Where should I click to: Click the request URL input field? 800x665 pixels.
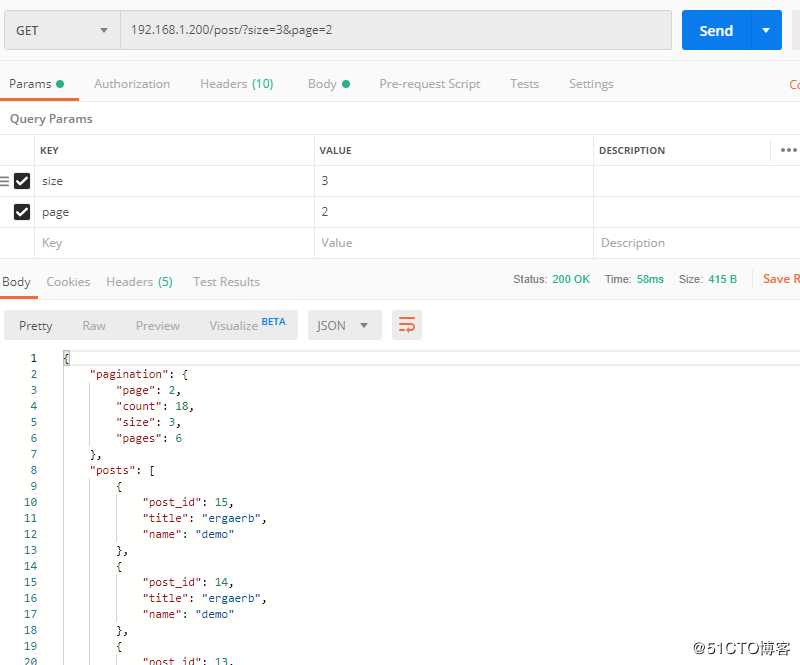[x=396, y=30]
